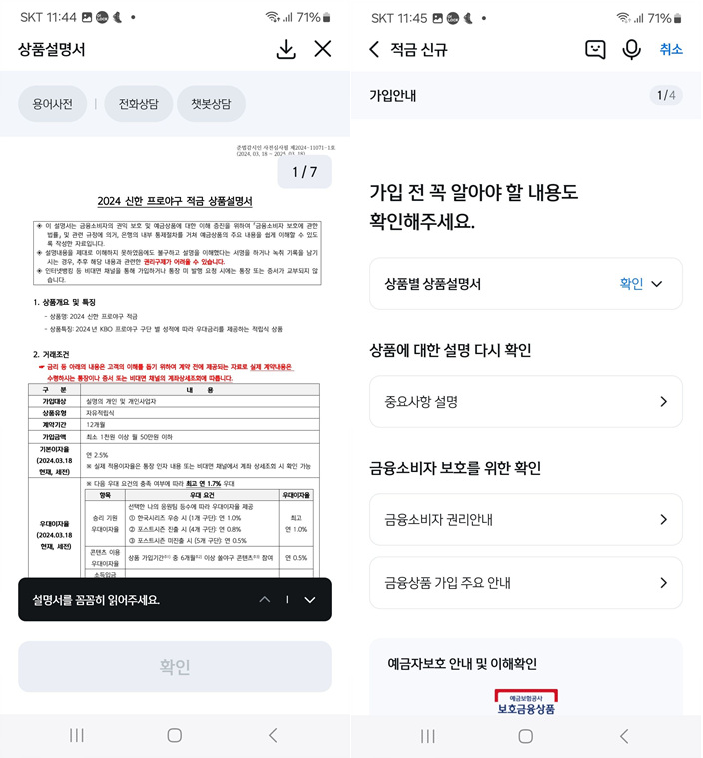Image resolution: width=703 pixels, height=758 pixels.
Task: Open the 챗봇상담 chatbot chip
Action: (x=211, y=104)
